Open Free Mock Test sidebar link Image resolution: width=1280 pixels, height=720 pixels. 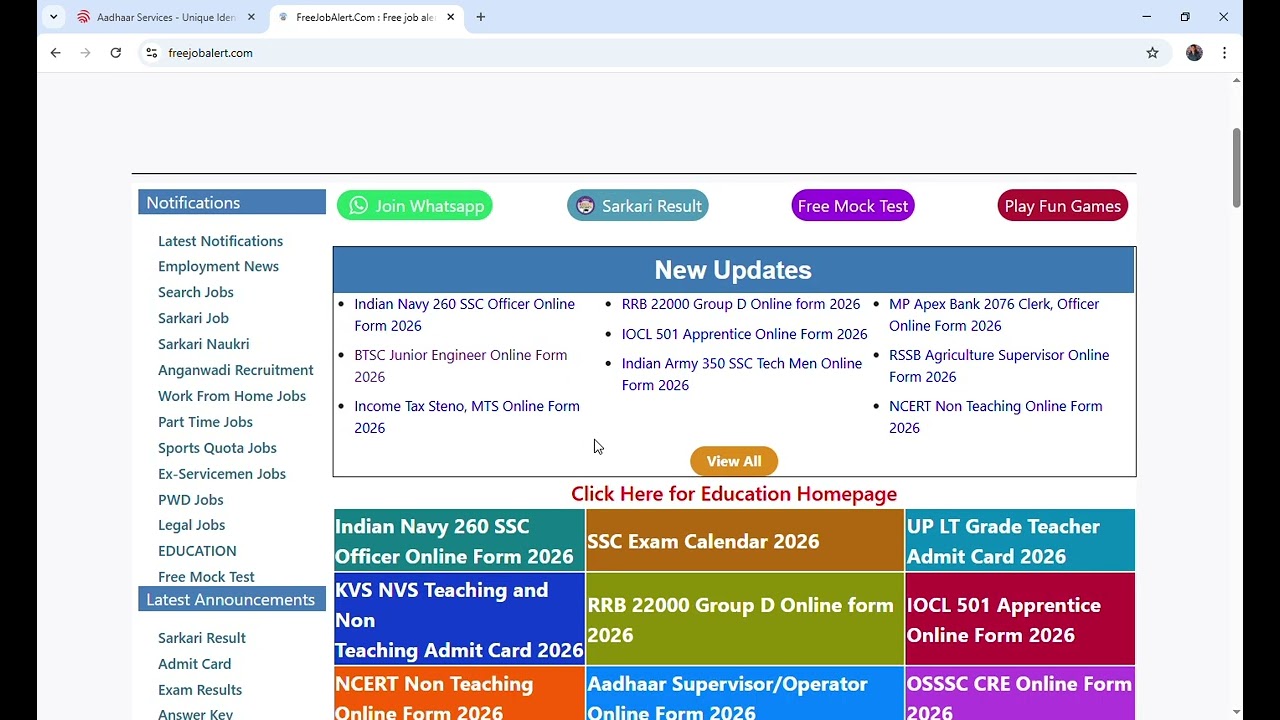(206, 577)
